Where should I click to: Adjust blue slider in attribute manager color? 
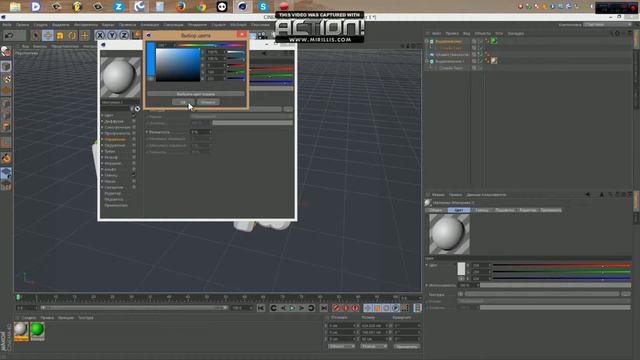[562, 278]
